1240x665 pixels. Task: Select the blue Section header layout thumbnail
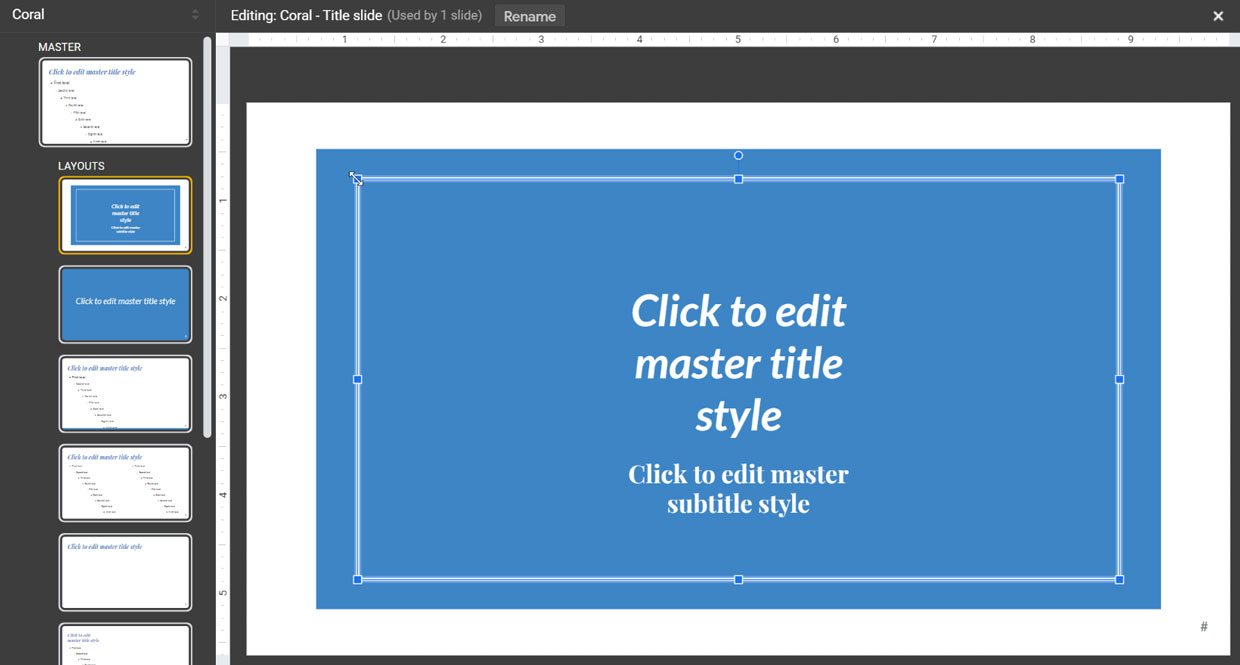pos(125,305)
